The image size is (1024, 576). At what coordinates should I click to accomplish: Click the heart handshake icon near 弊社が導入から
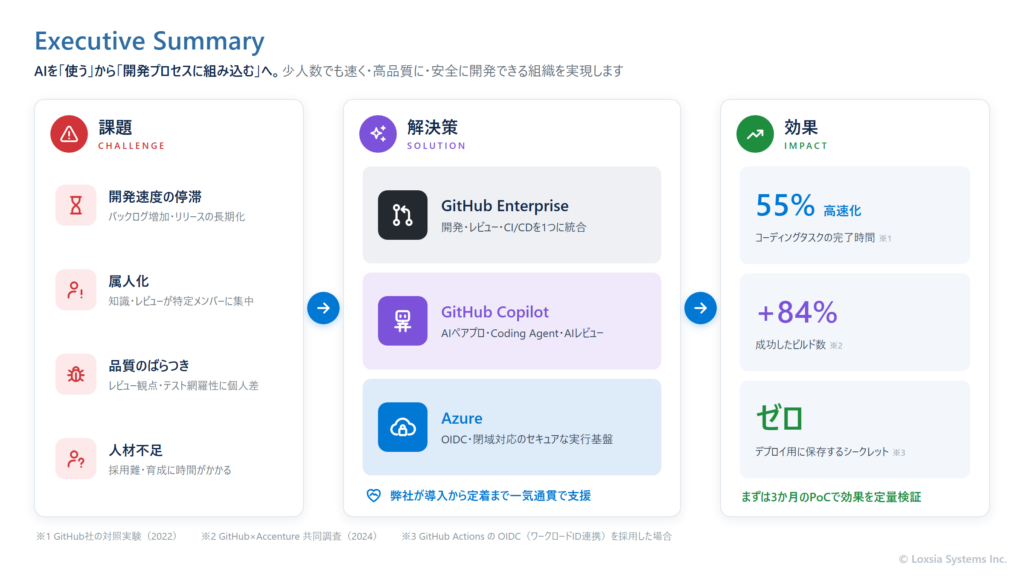pos(374,496)
